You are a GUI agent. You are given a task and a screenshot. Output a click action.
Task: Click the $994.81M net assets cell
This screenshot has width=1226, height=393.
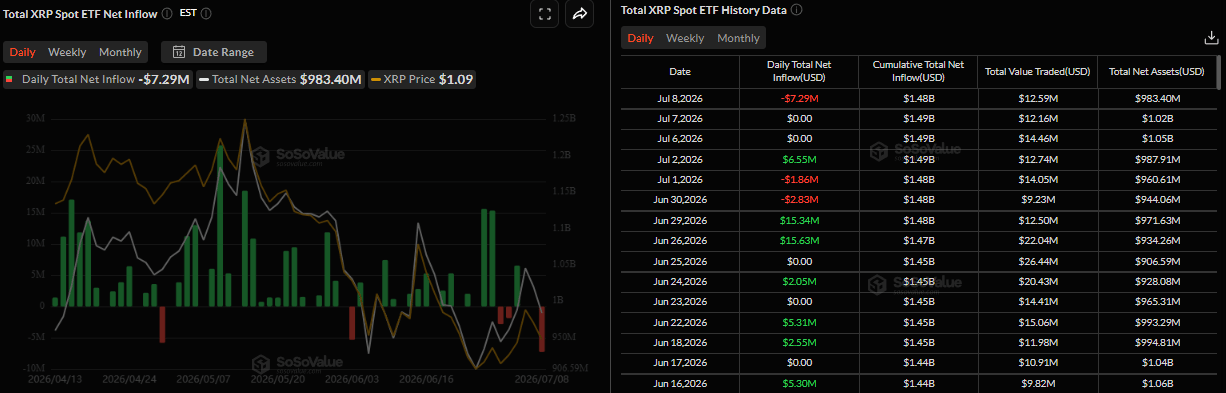1157,343
